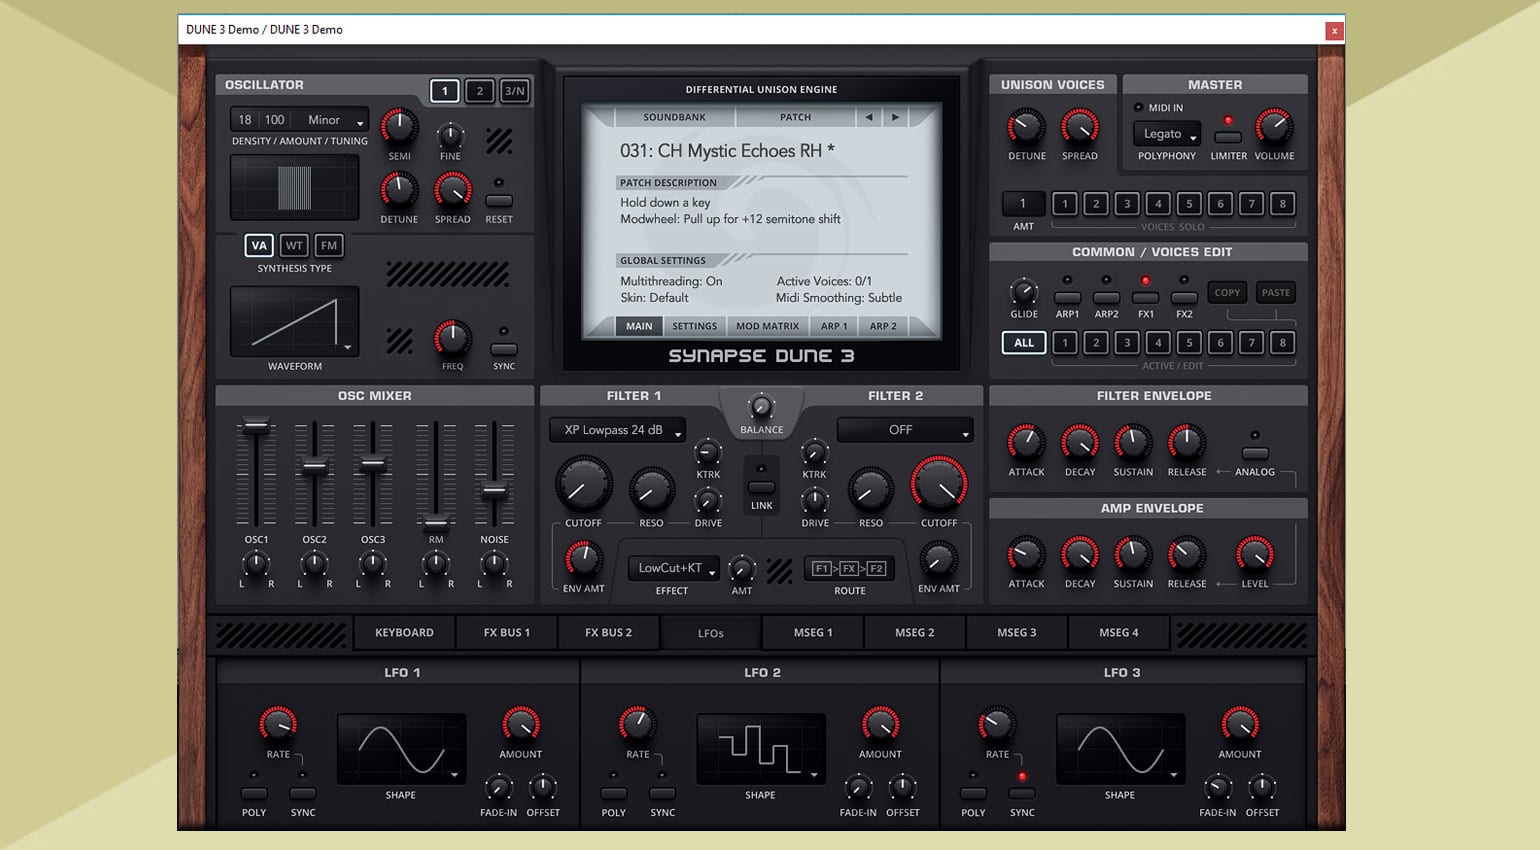Switch to the MOD MATRIX tab

[767, 326]
